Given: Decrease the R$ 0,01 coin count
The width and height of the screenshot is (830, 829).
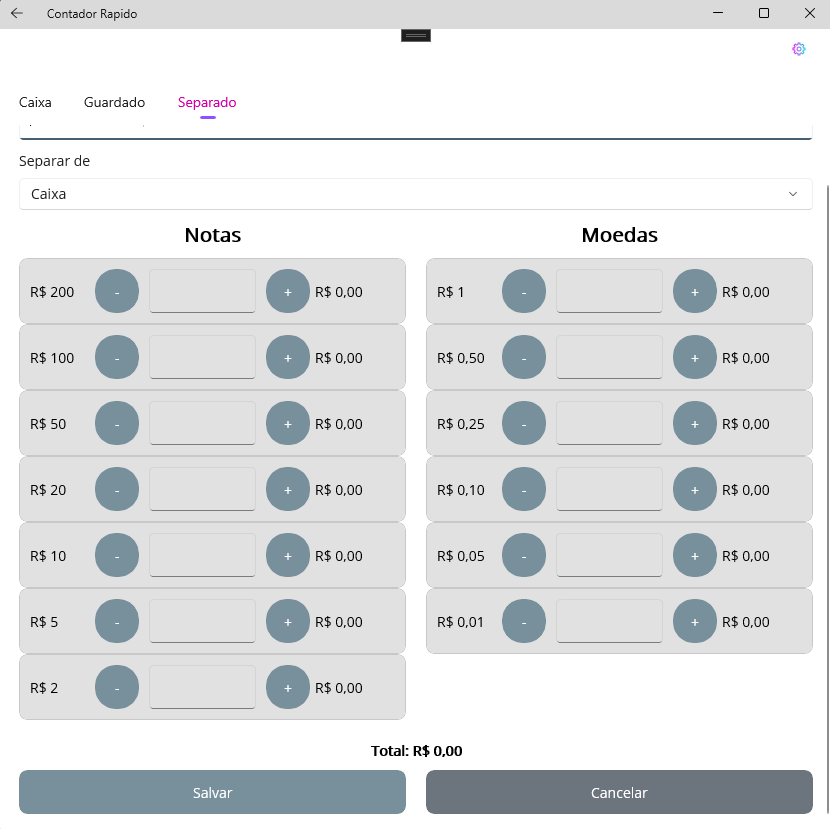Looking at the screenshot, I should 524,622.
